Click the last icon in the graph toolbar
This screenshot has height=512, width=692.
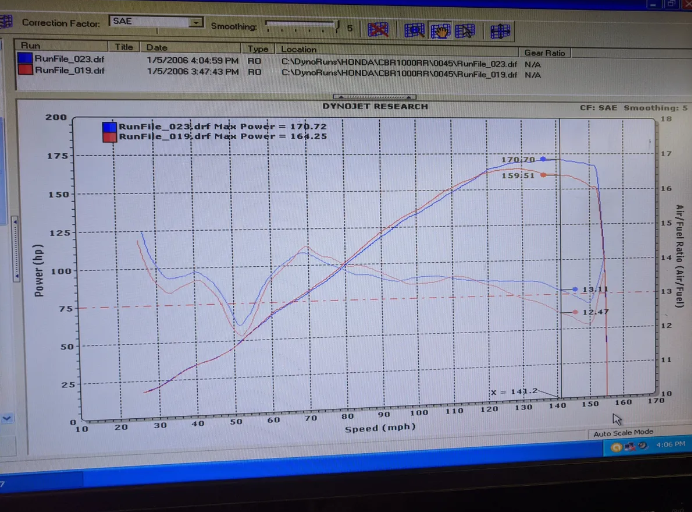pyautogui.click(x=499, y=31)
